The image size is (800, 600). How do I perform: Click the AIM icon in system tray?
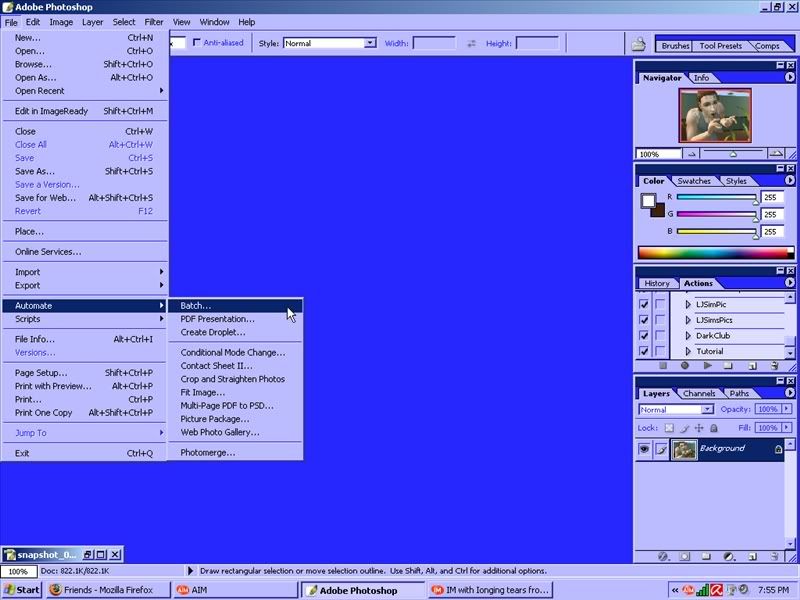688,590
